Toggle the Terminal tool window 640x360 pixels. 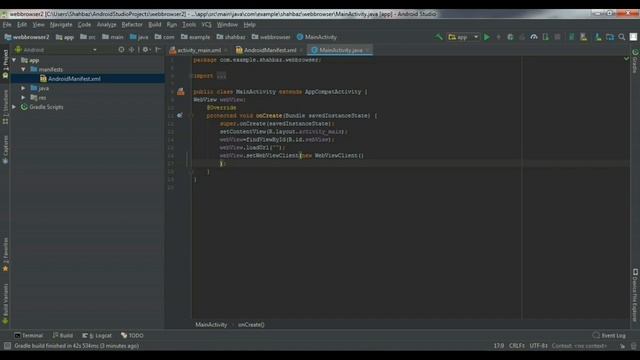click(29, 336)
